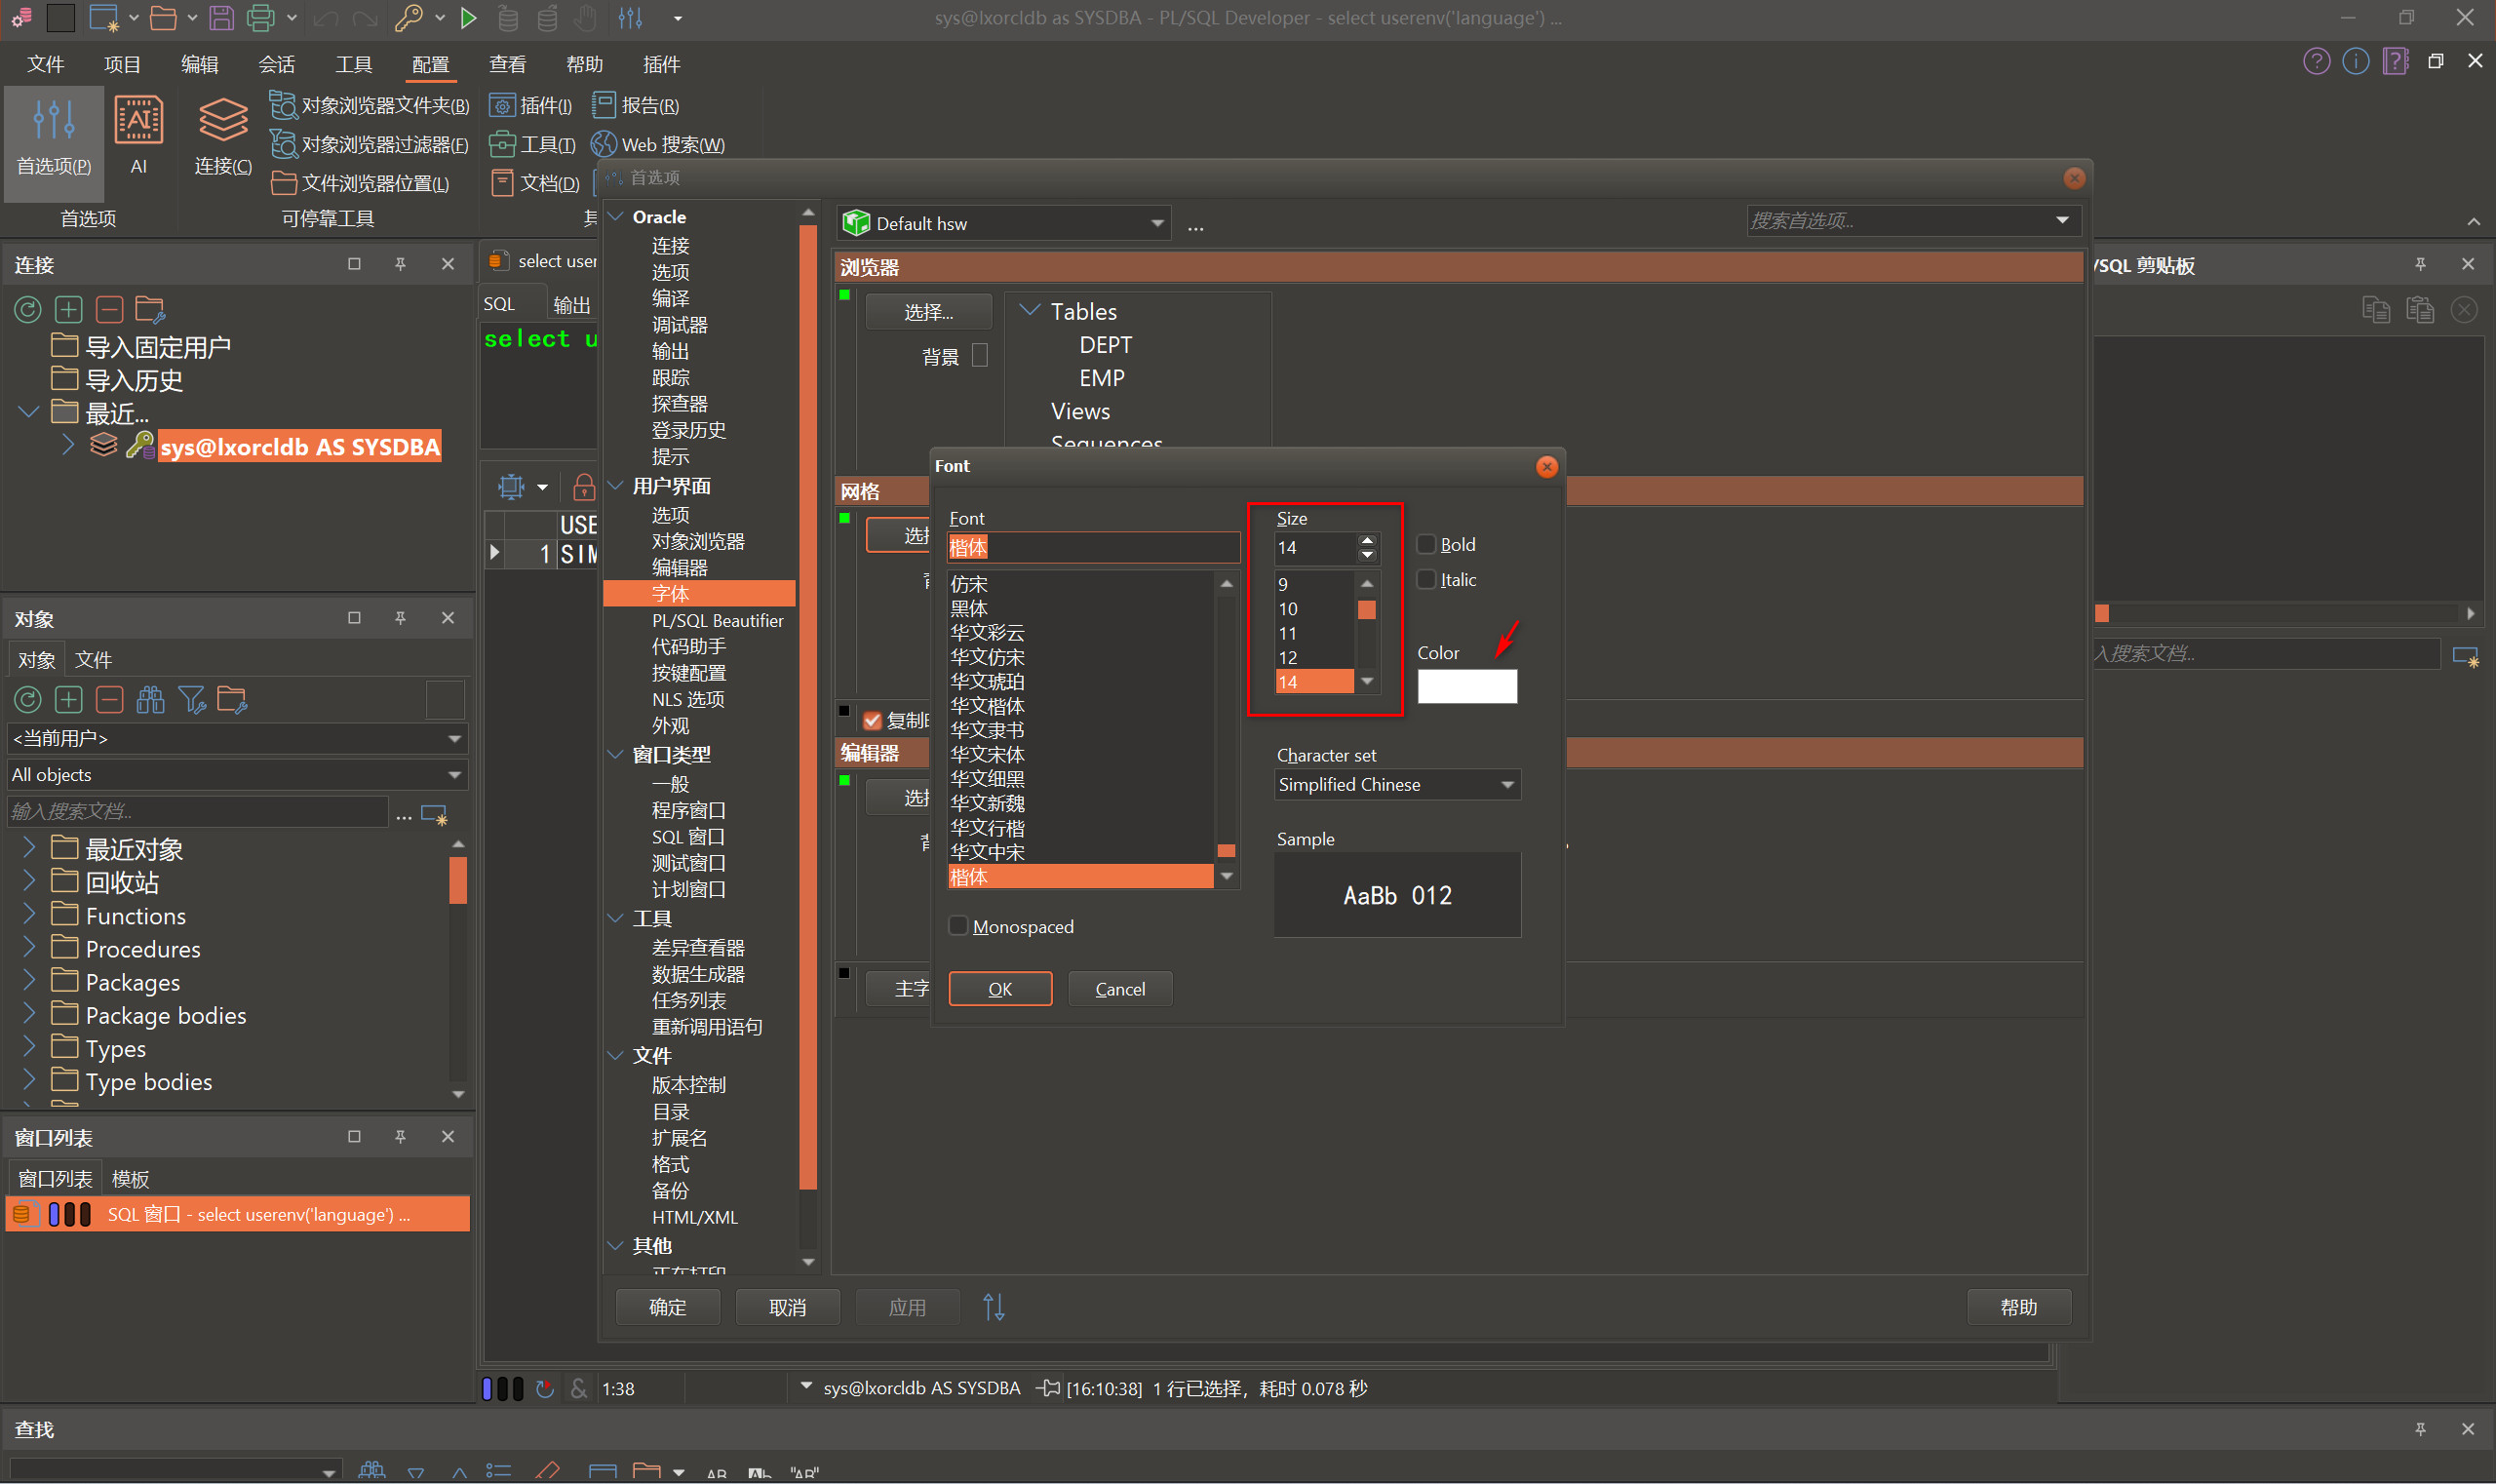Open the Character set dropdown
This screenshot has height=1484, width=2496.
[x=1397, y=785]
